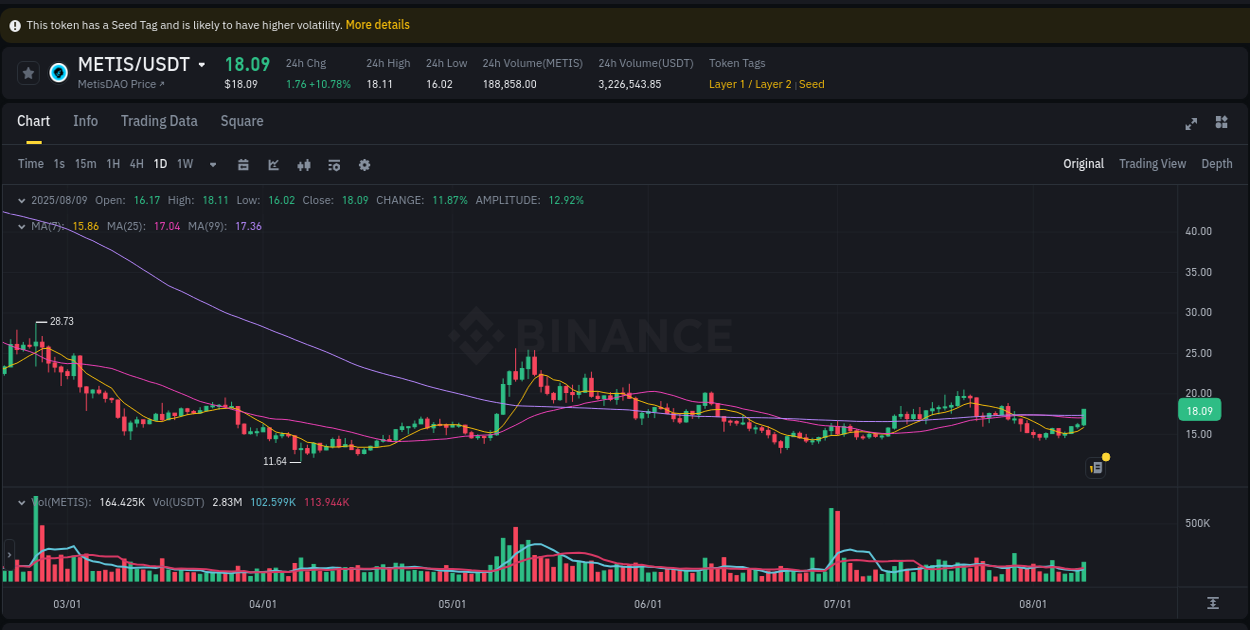The height and width of the screenshot is (630, 1250).
Task: Open the trading pair dropdown next to METIS/USDT
Action: pyautogui.click(x=202, y=64)
